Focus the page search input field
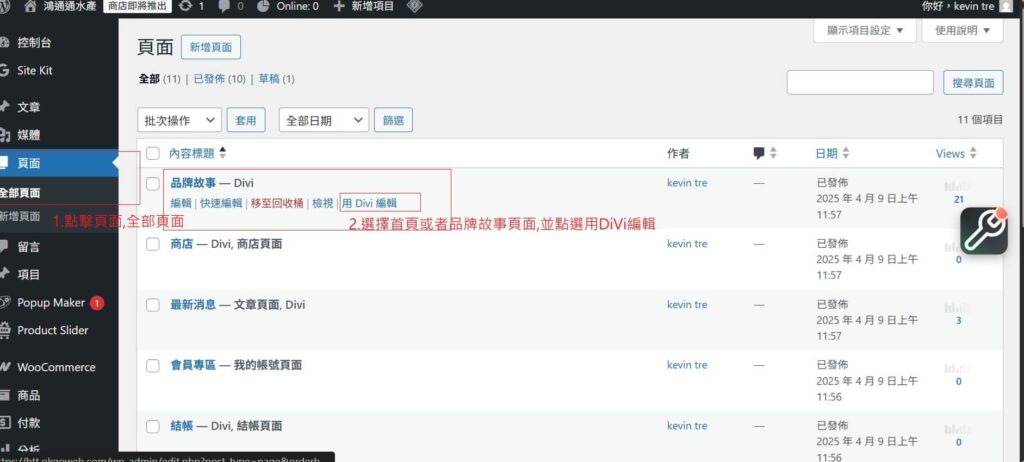This screenshot has height=462, width=1024. click(860, 83)
